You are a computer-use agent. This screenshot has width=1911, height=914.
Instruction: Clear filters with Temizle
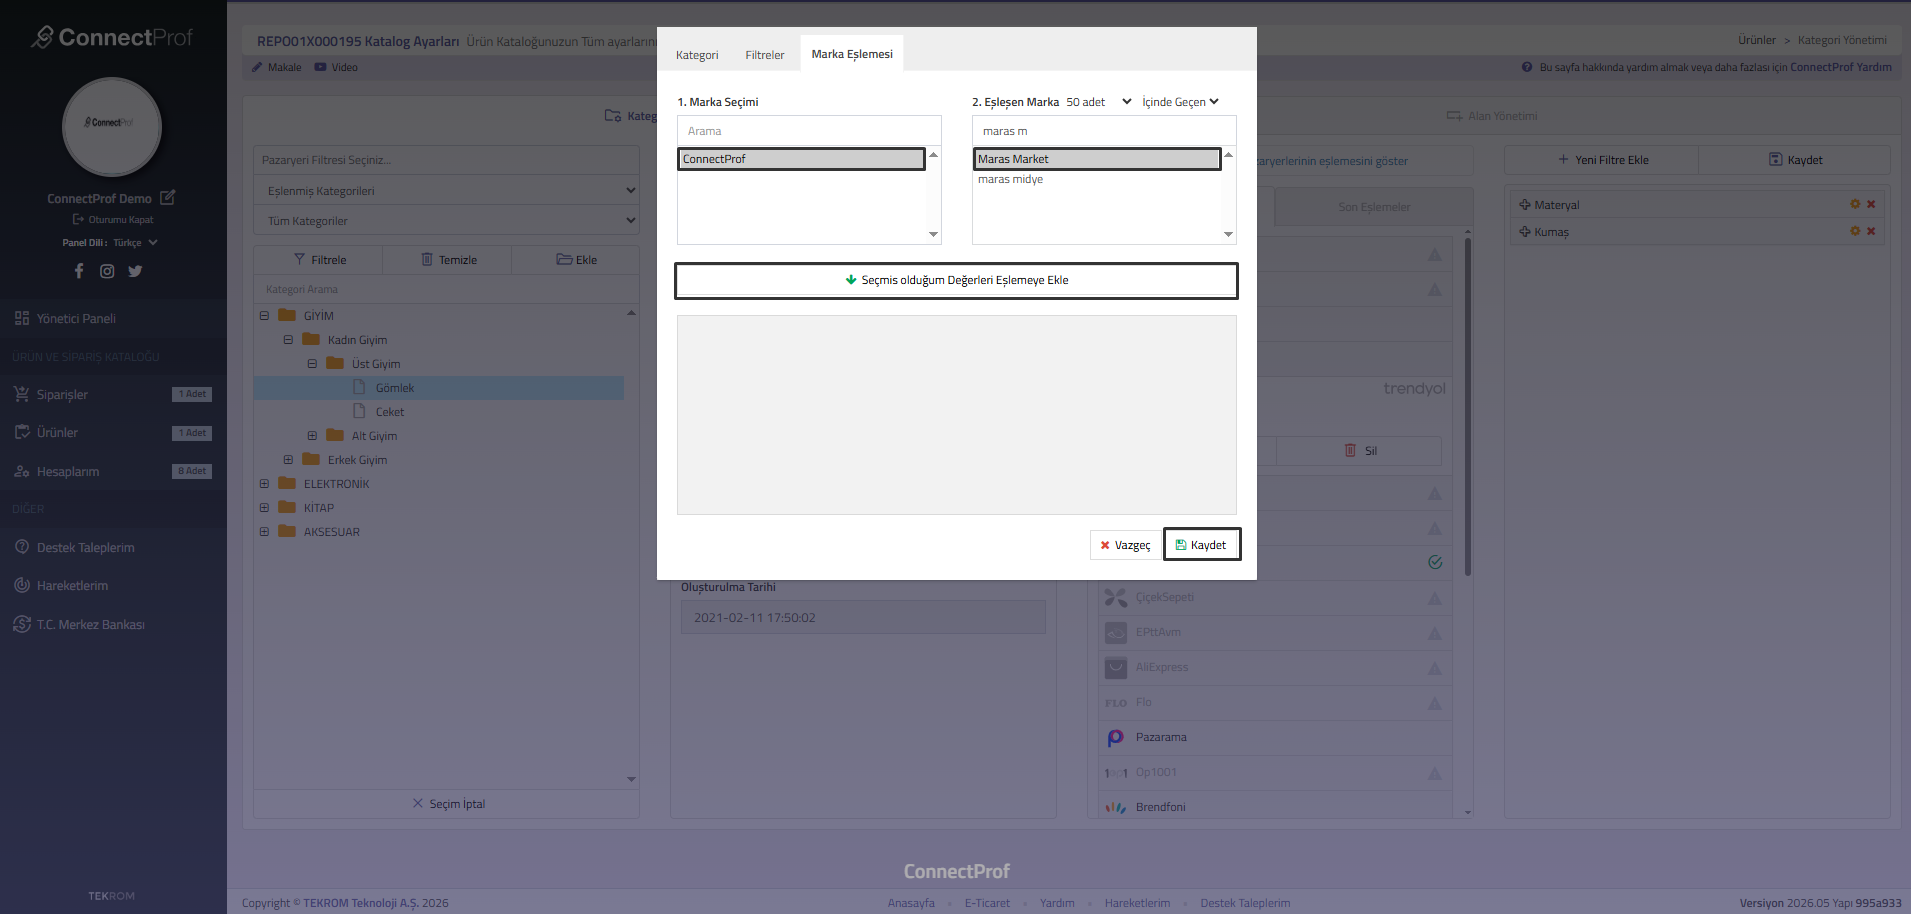[448, 260]
